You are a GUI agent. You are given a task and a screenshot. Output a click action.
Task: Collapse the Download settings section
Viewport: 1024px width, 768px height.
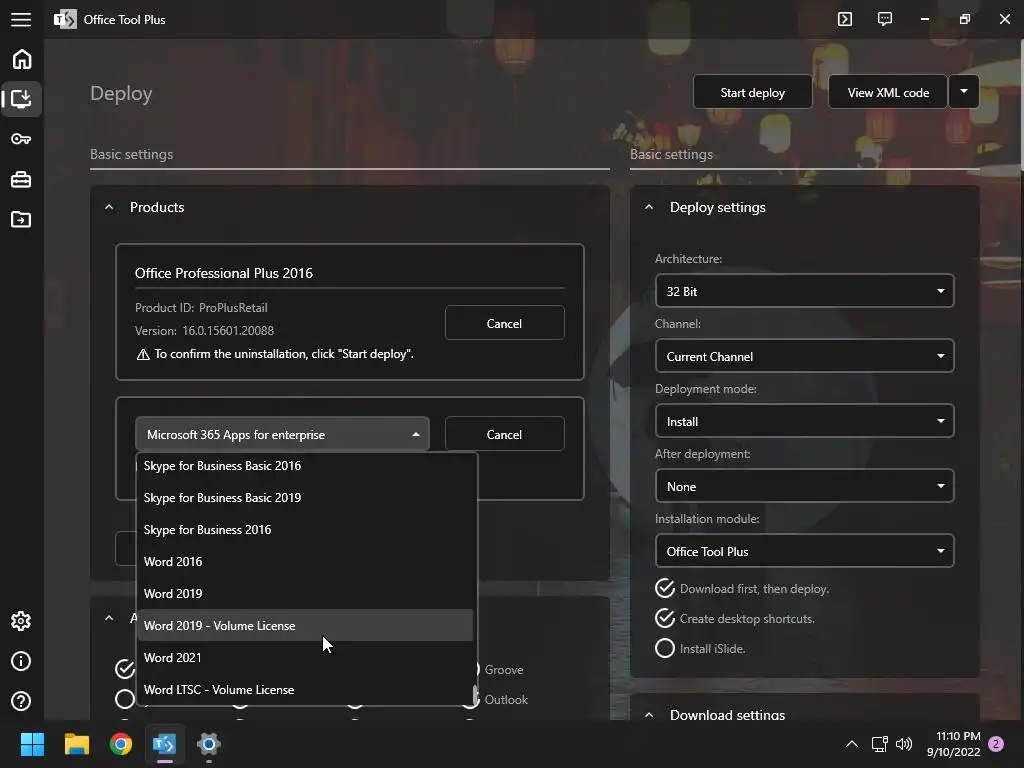(648, 714)
